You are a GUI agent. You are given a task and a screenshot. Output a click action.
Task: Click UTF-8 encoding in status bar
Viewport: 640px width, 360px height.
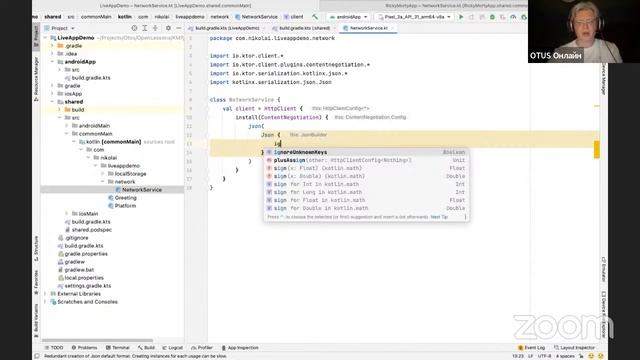click(x=544, y=356)
